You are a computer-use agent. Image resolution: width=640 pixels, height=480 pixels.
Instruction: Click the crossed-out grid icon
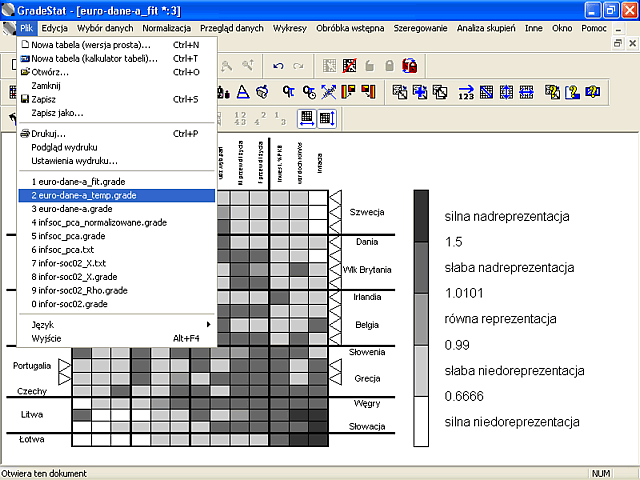(349, 66)
